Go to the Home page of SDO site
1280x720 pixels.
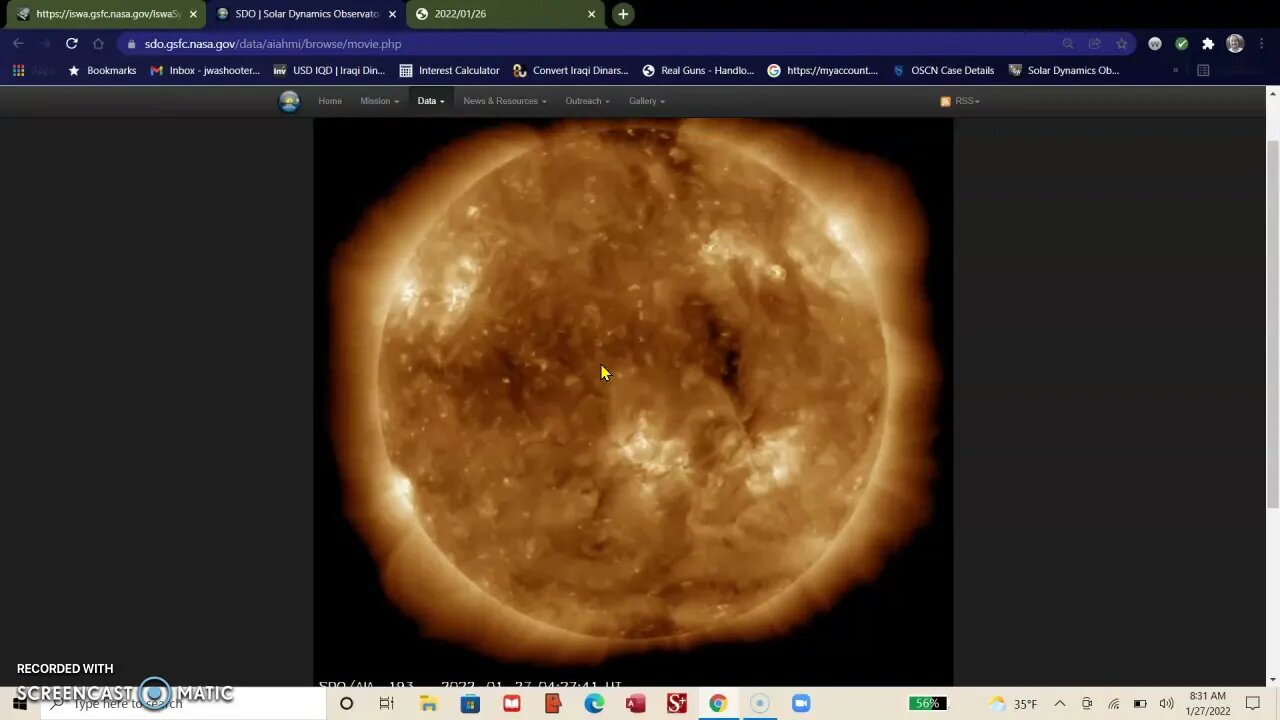330,101
